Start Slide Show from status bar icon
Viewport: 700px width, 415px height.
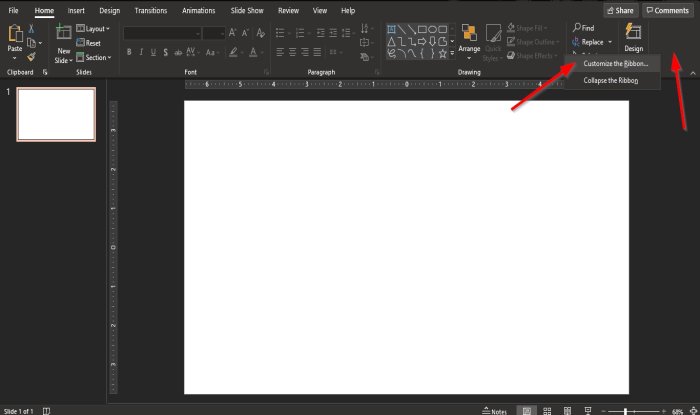click(x=590, y=410)
